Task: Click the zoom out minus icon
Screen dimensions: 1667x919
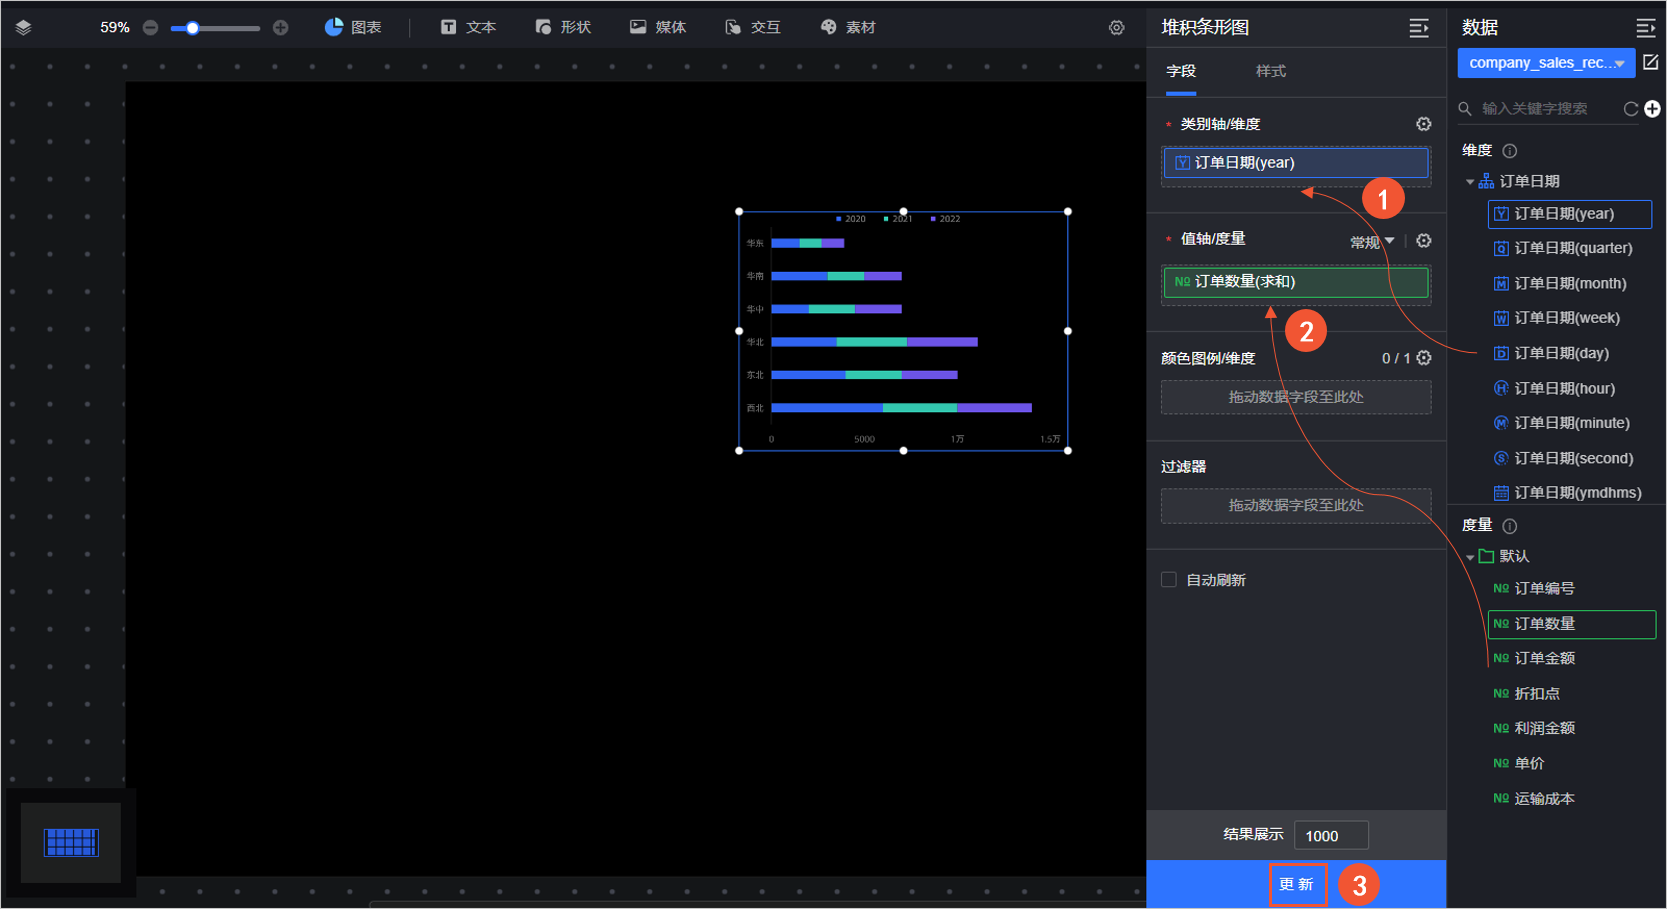Action: 151,28
